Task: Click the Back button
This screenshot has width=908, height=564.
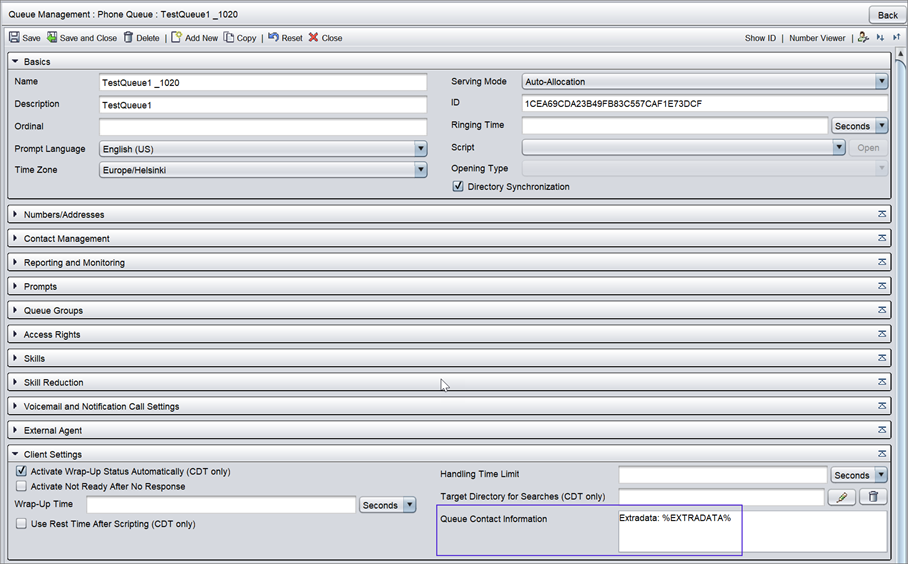Action: point(887,15)
